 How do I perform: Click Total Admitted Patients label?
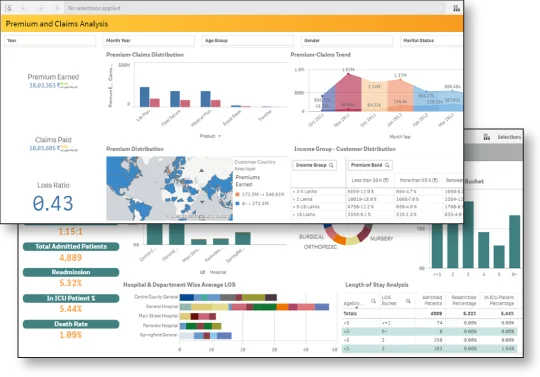(71, 247)
